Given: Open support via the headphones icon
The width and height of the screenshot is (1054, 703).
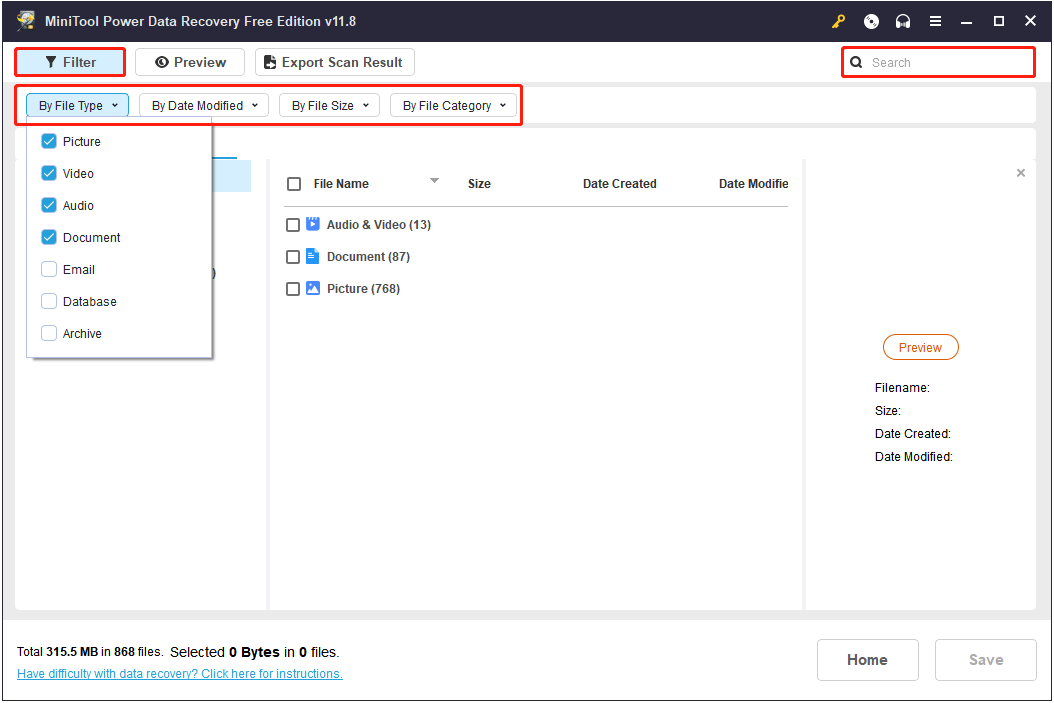Looking at the screenshot, I should (x=903, y=21).
